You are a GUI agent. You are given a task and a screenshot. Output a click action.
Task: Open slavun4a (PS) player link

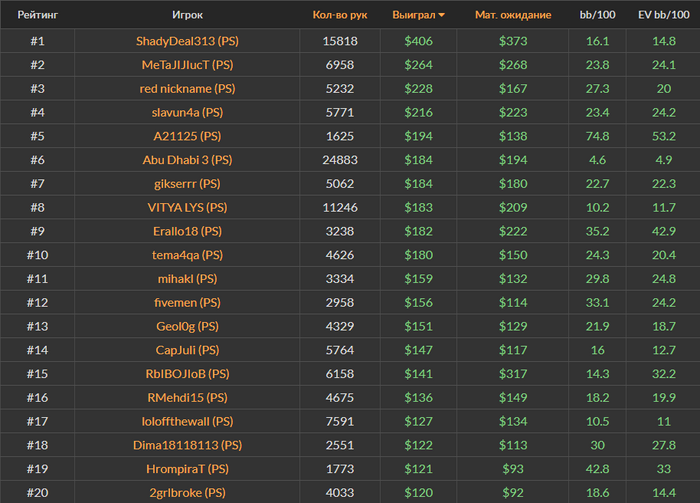click(187, 113)
